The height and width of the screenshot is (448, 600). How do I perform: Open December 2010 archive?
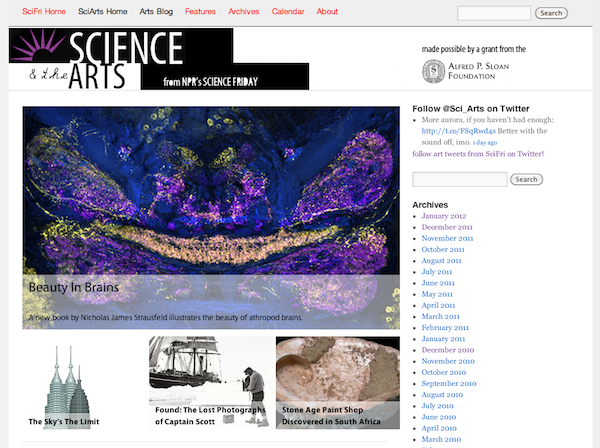click(448, 350)
